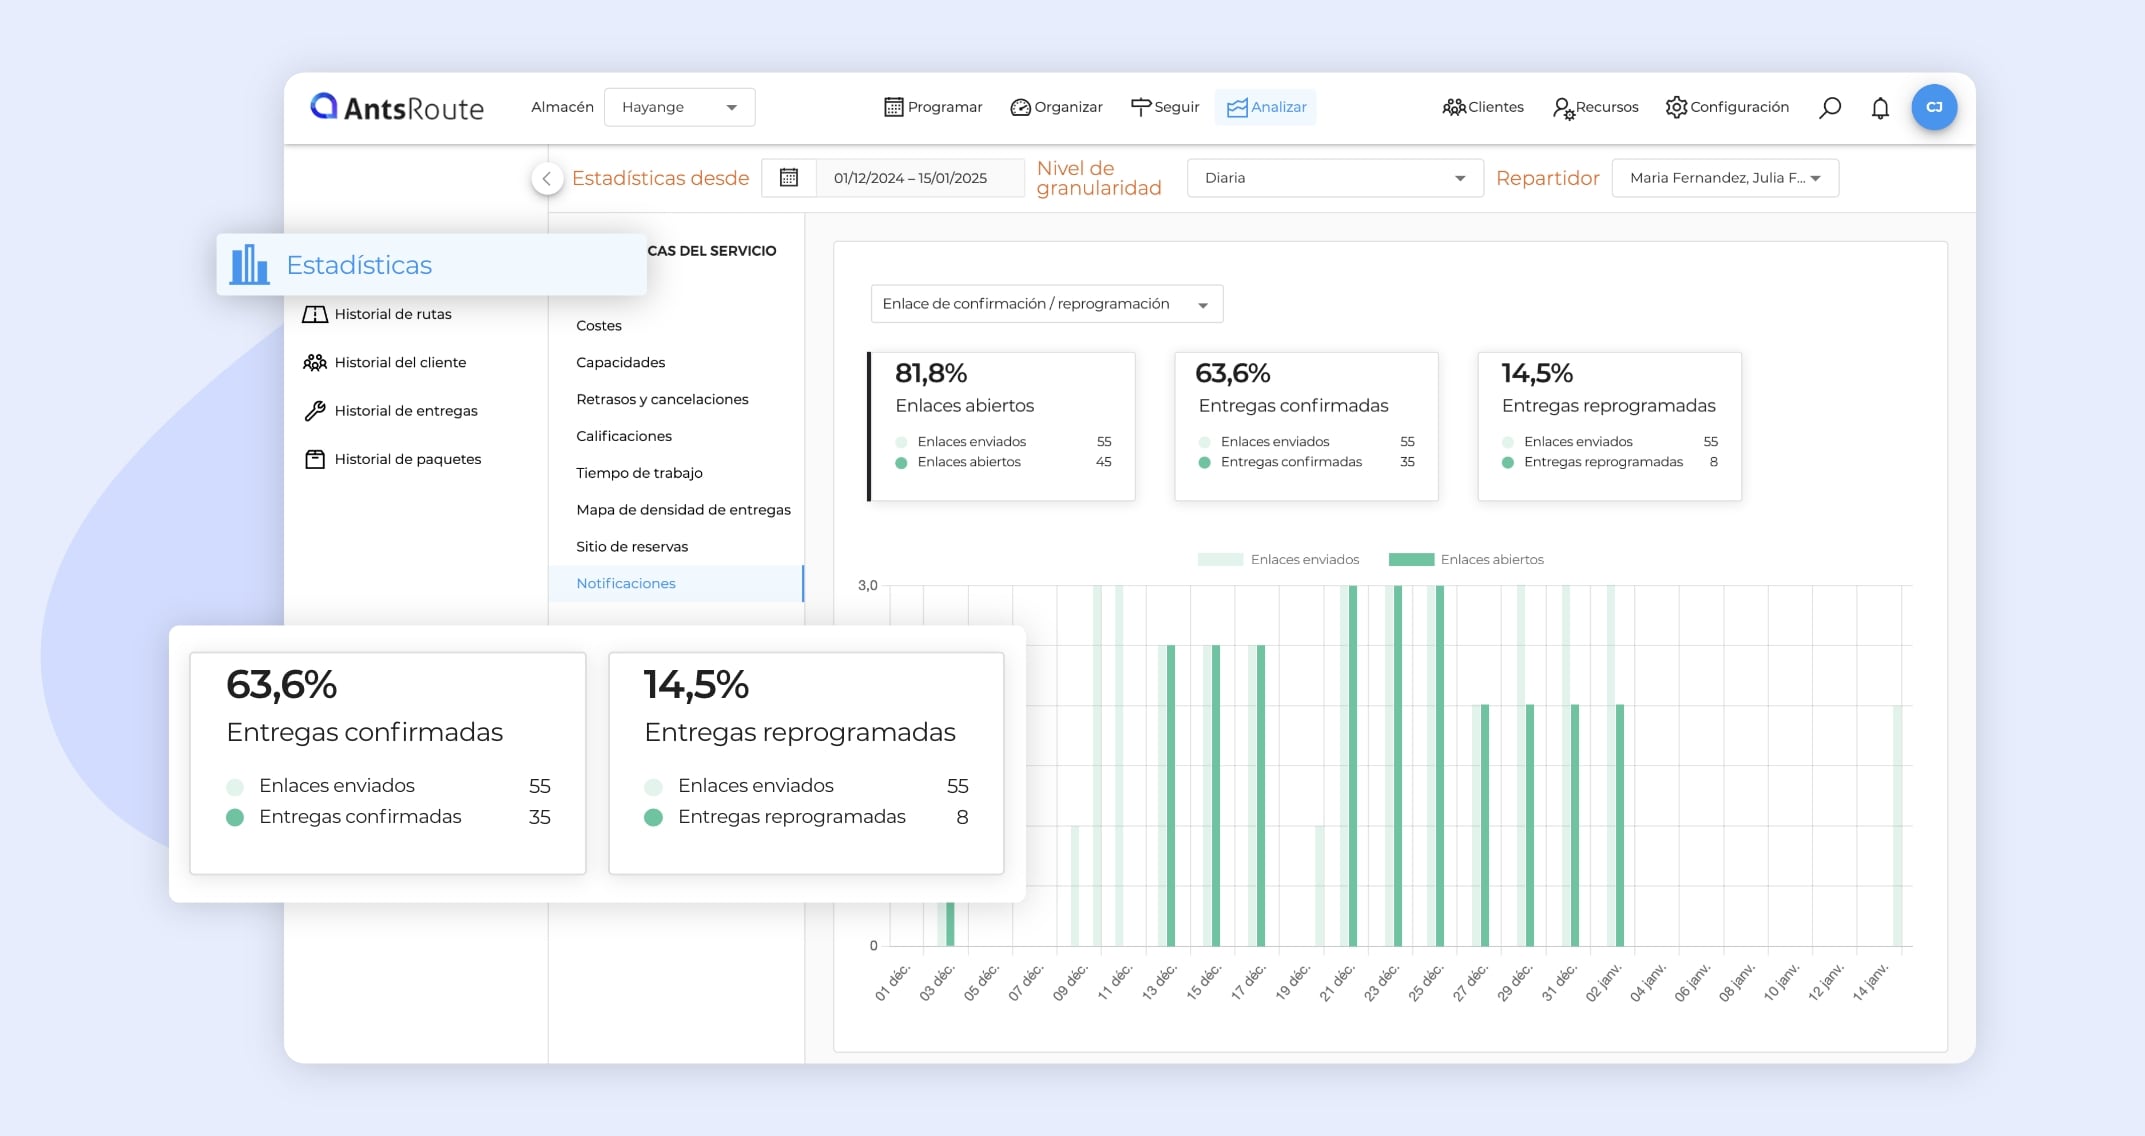Image resolution: width=2145 pixels, height=1136 pixels.
Task: Open the Configuración menu
Action: coord(1727,107)
